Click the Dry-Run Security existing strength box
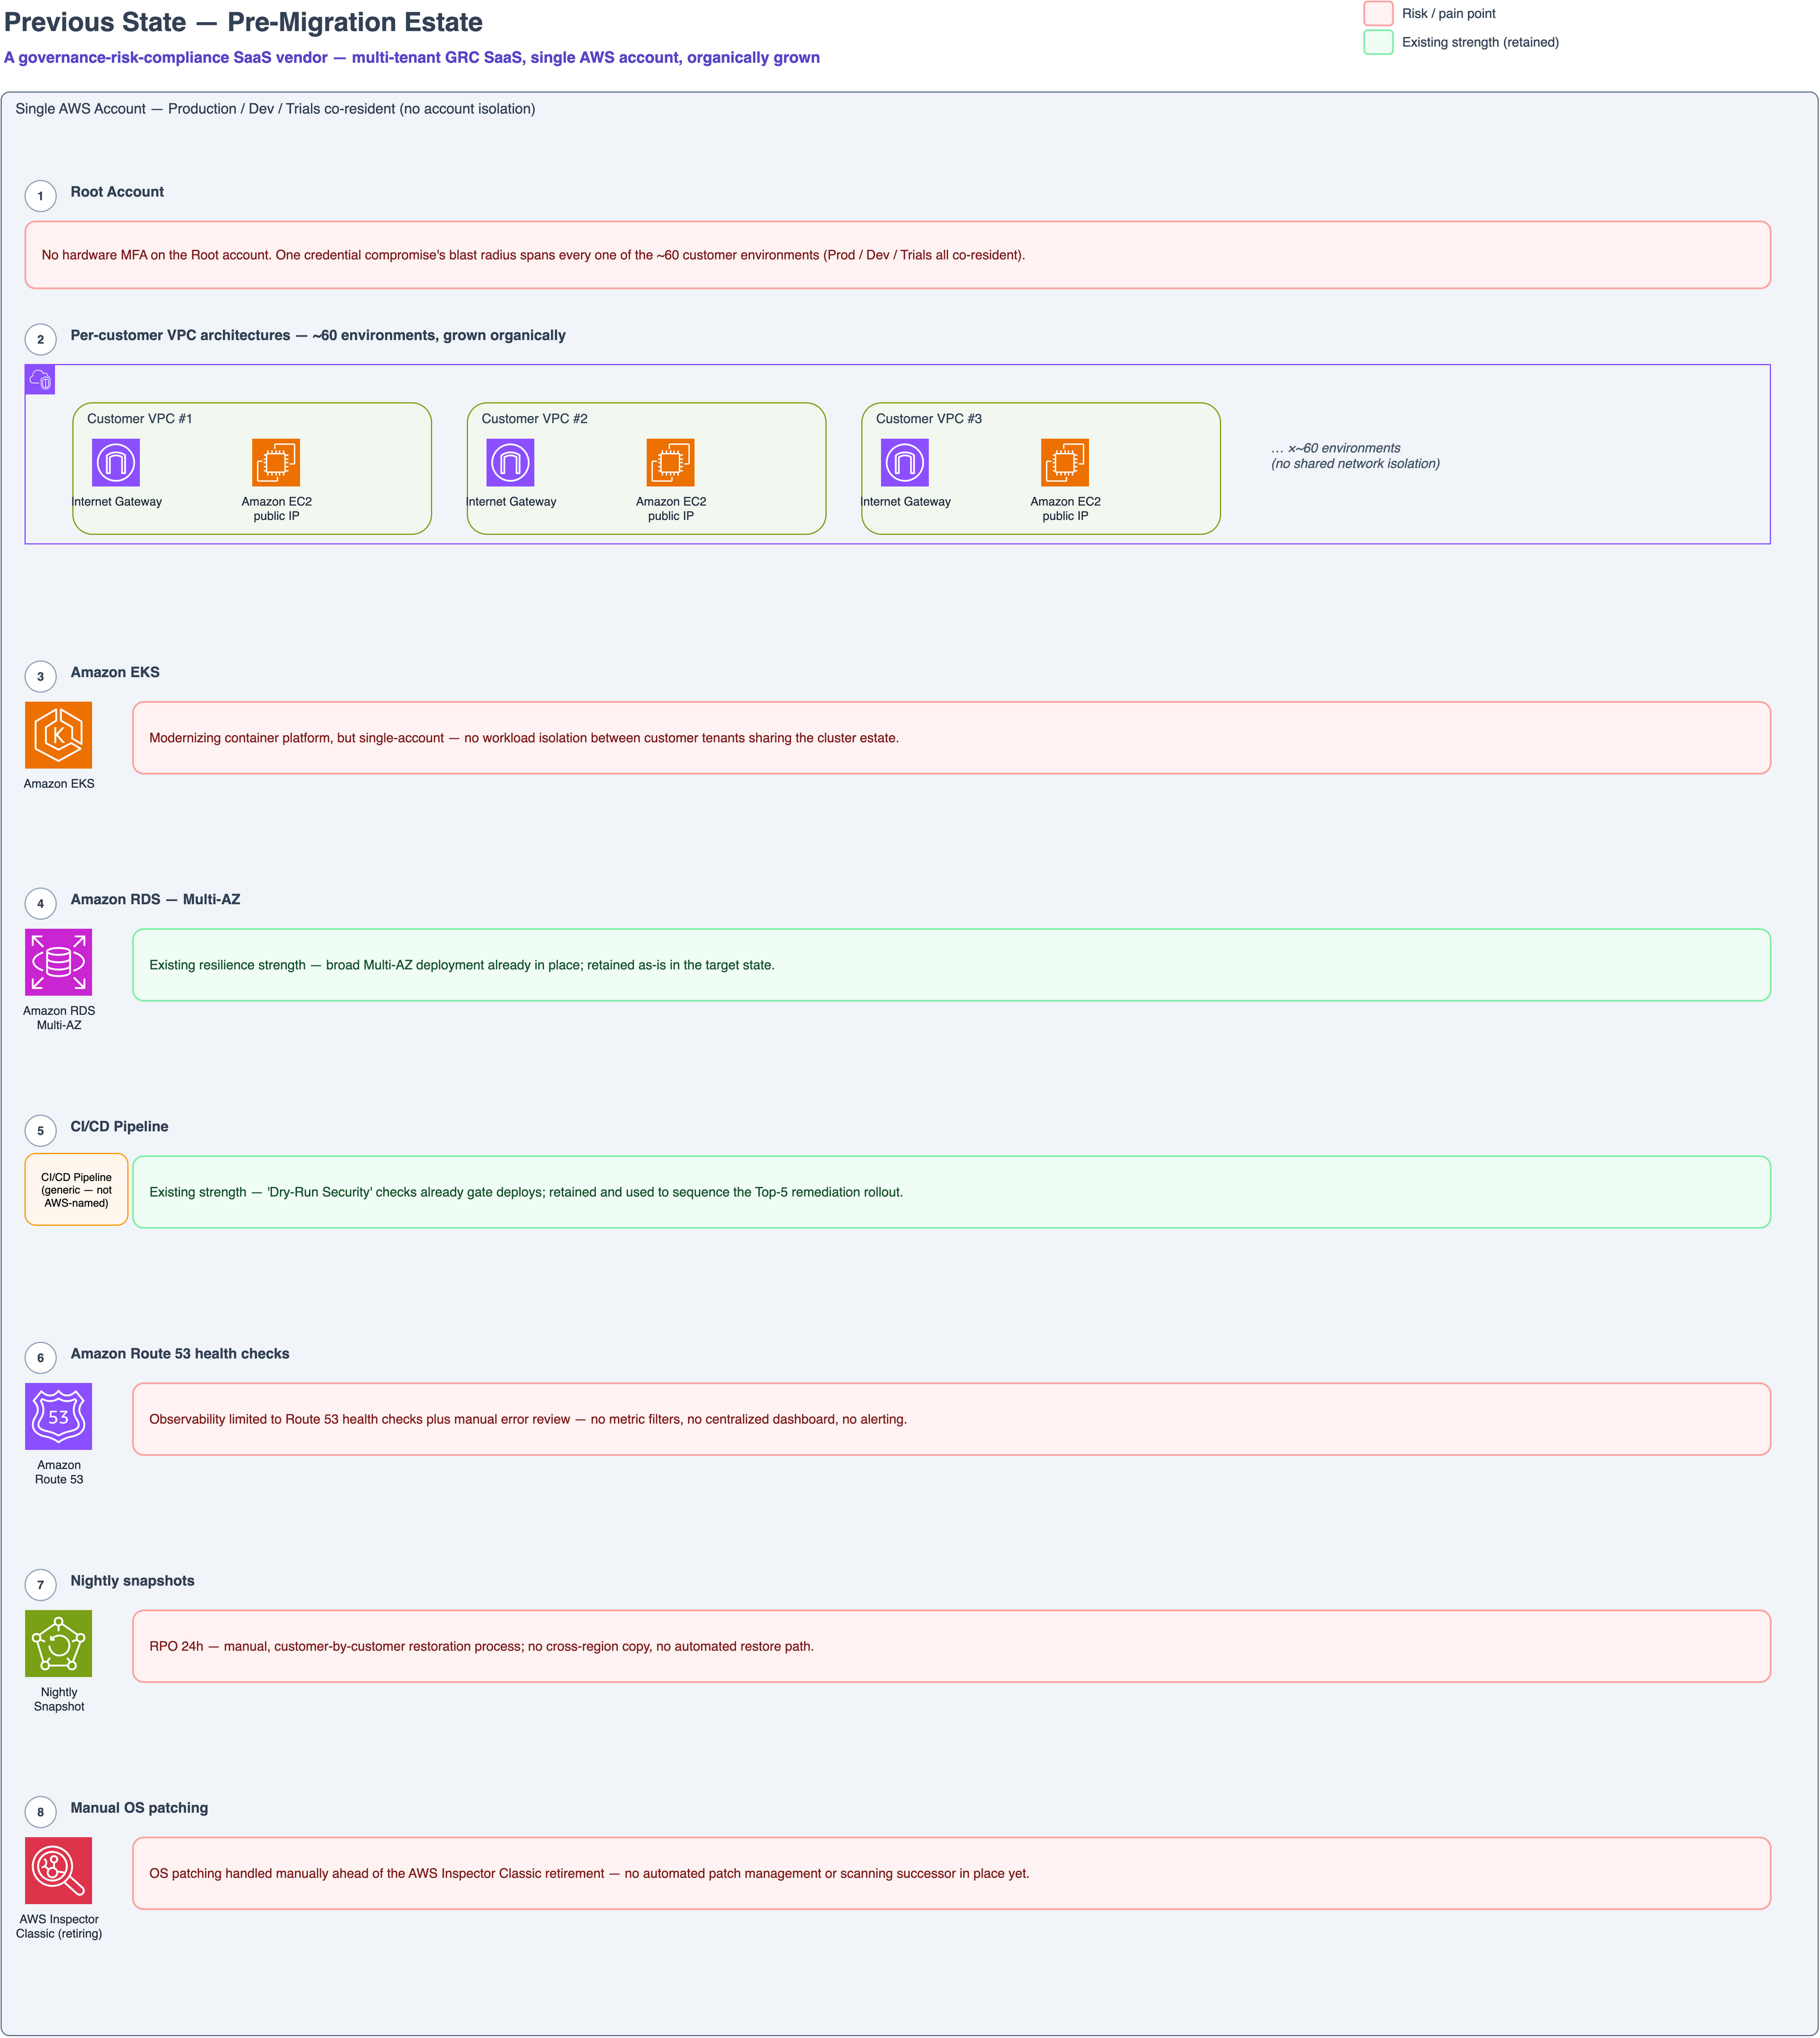Image resolution: width=1820 pixels, height=2038 pixels. click(x=952, y=1192)
